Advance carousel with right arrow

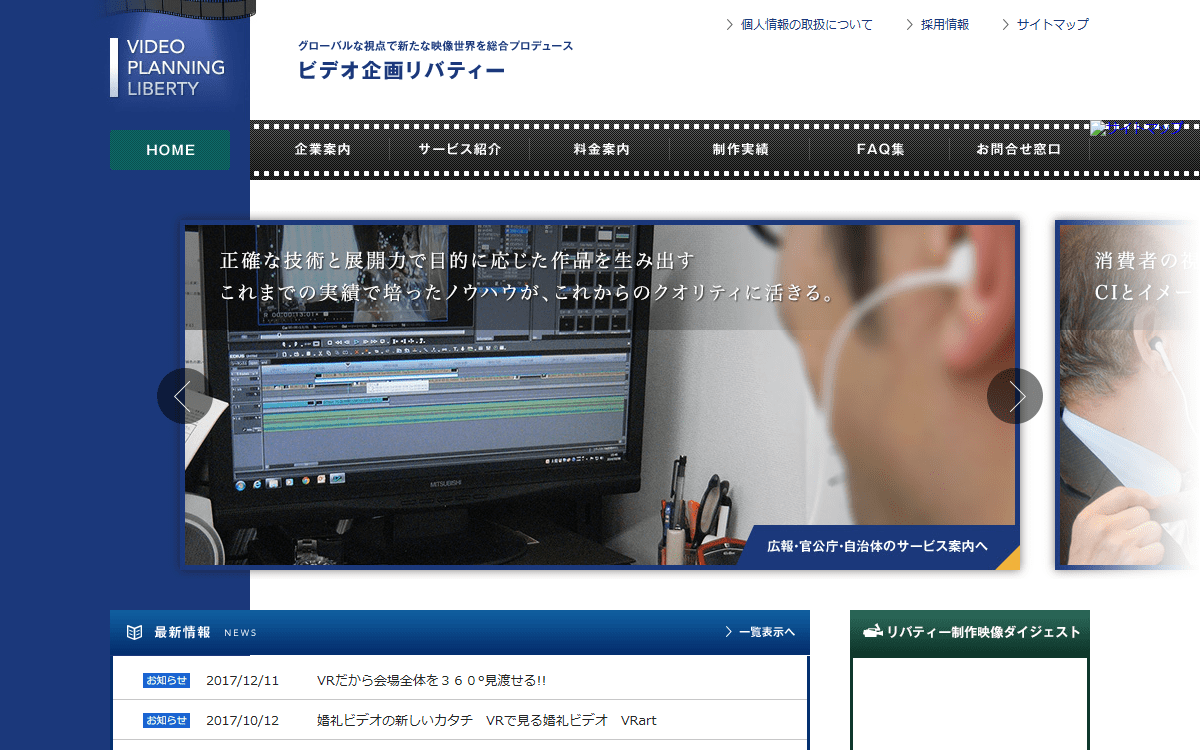click(1015, 396)
